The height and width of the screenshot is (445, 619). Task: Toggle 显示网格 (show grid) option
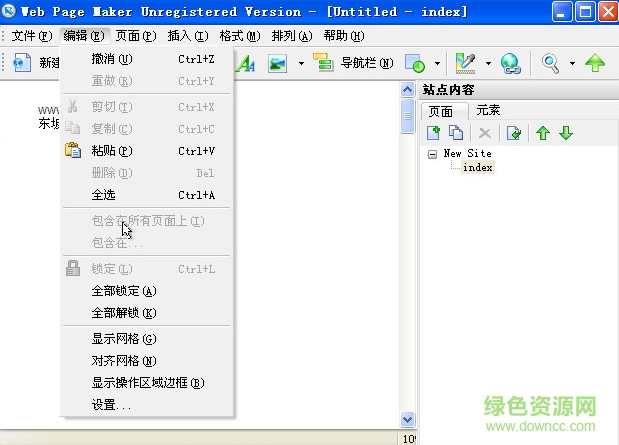pyautogui.click(x=124, y=339)
